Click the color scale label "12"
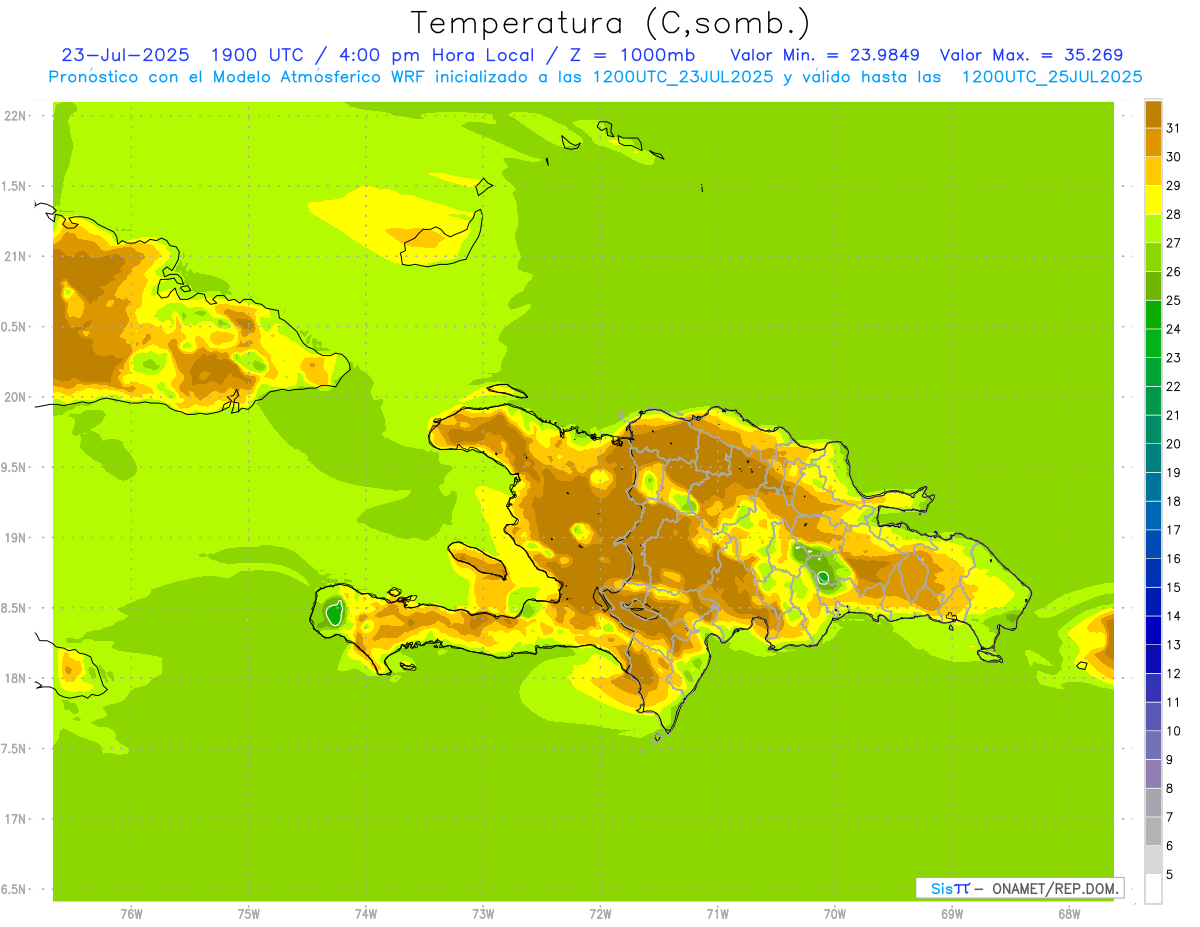 pos(1173,674)
